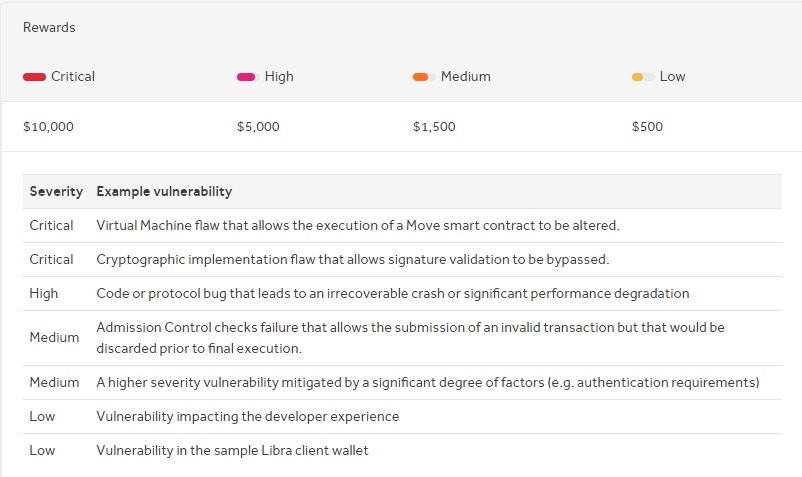Select the higher severity mitigated Medium row

click(x=402, y=382)
